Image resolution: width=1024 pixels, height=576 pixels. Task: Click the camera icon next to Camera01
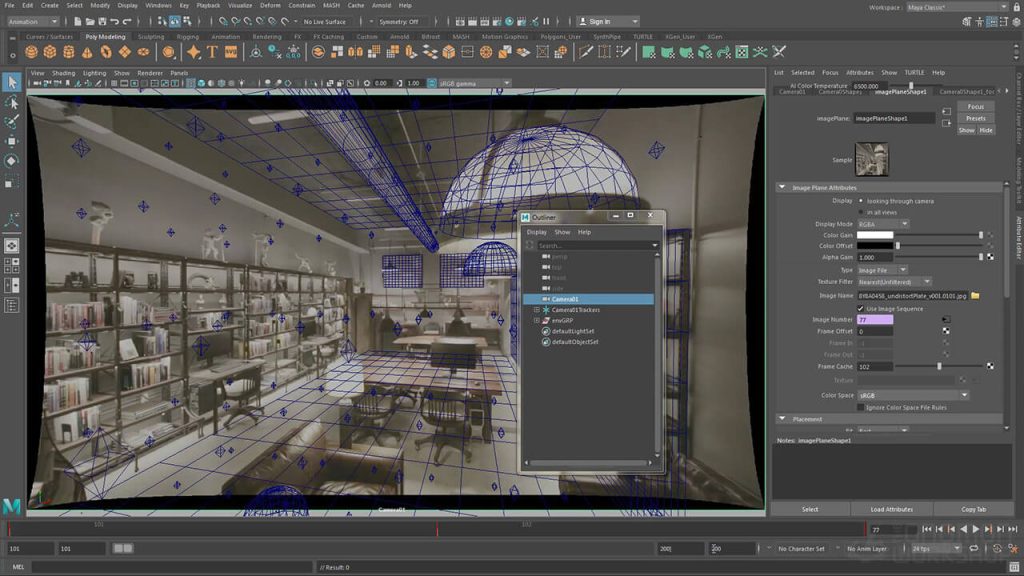[x=546, y=298]
